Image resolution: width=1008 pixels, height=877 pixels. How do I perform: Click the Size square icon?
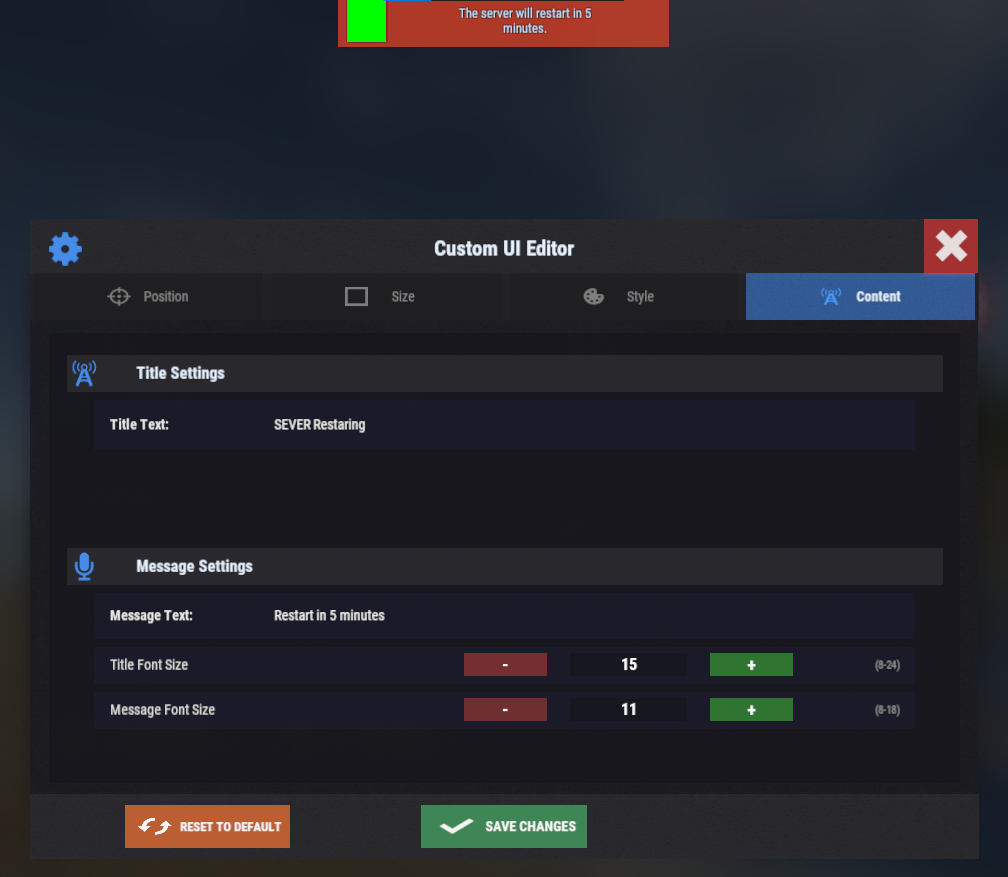tap(356, 296)
